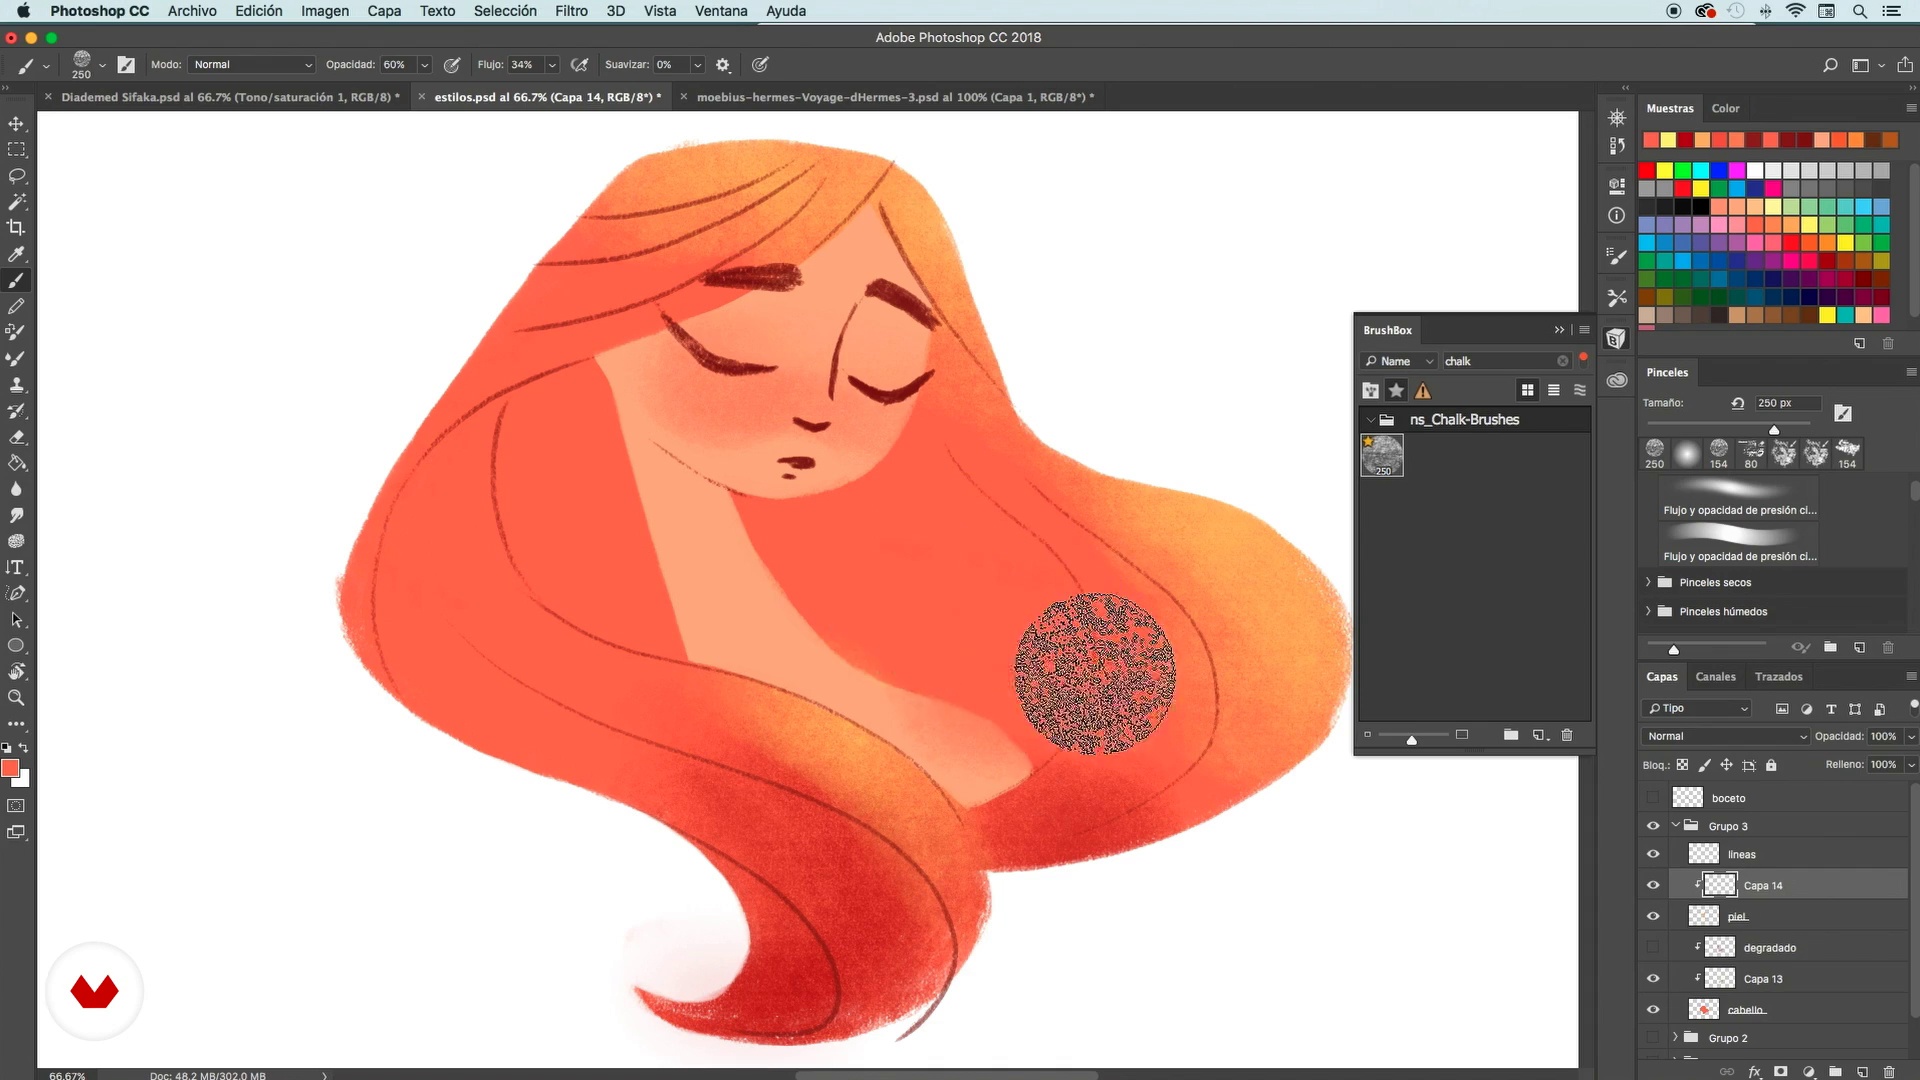Switch to the Color panel tab
1920x1080 pixels.
tap(1725, 108)
